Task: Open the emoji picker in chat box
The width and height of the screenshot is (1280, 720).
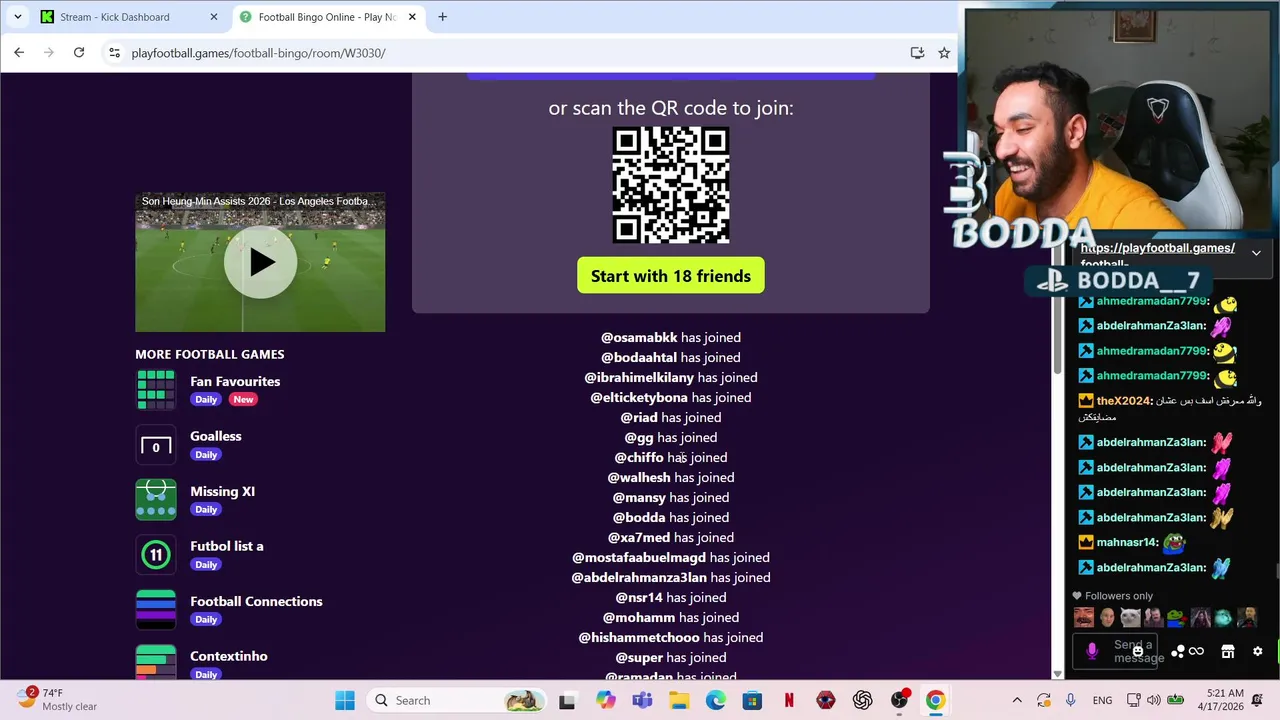Action: (x=1138, y=651)
